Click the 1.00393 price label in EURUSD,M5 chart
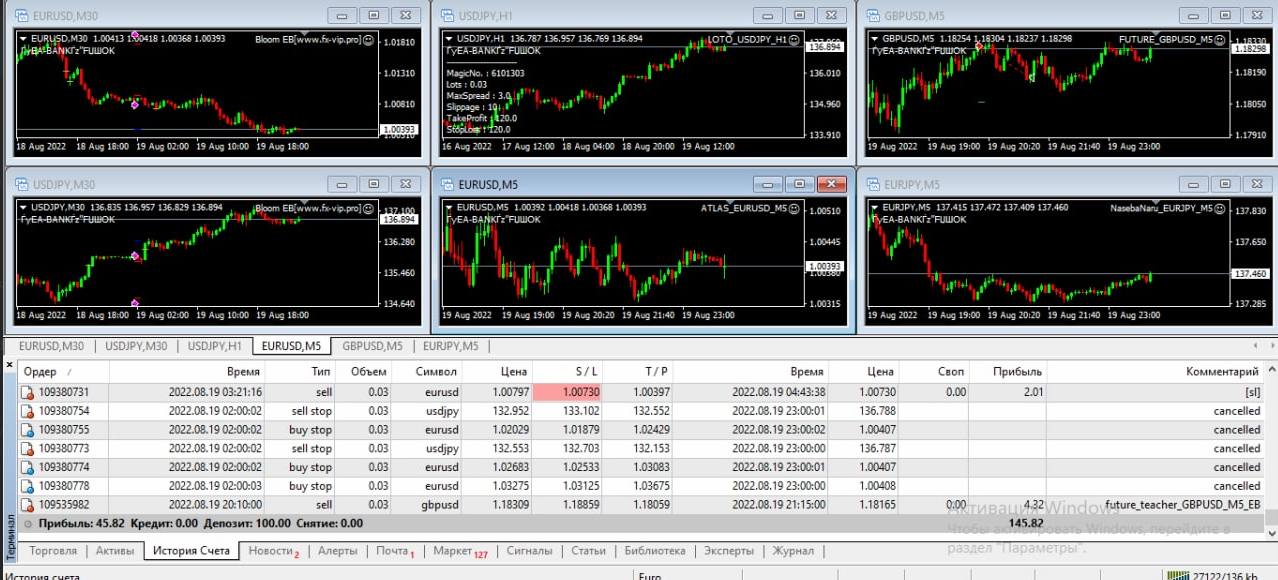The height and width of the screenshot is (580, 1278). point(826,266)
